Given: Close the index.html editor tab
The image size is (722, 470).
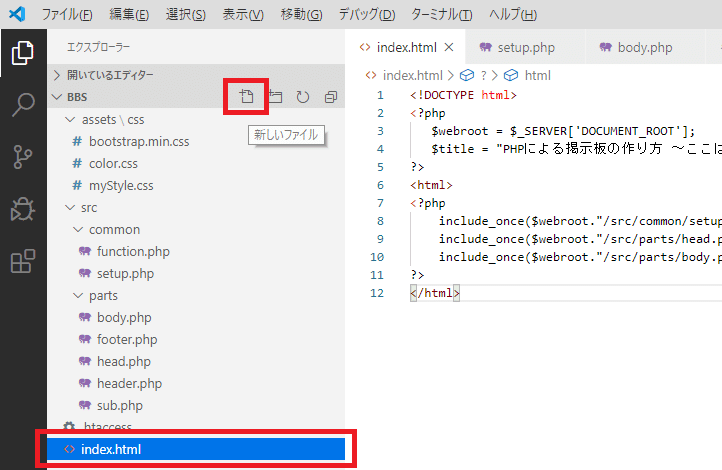Looking at the screenshot, I should 449,47.
